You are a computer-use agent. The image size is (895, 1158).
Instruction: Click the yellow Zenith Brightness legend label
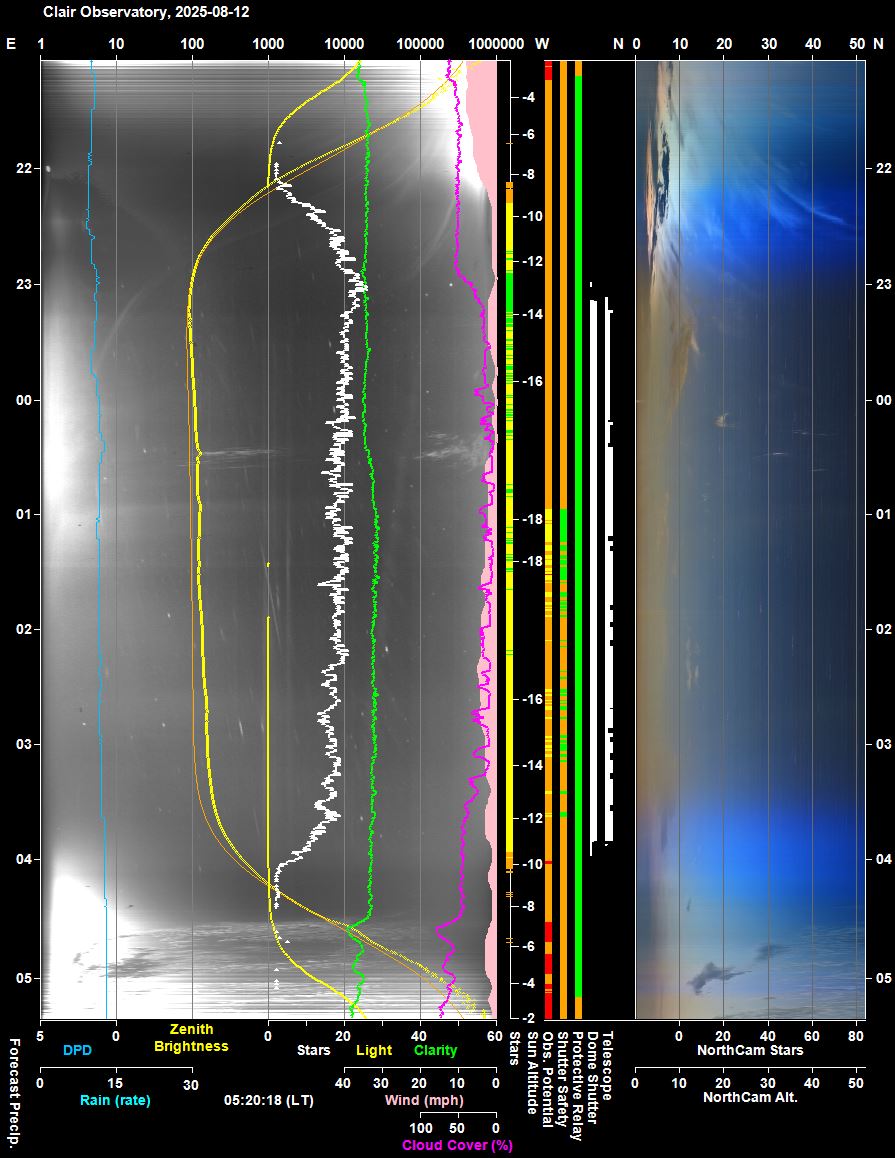(191, 1038)
